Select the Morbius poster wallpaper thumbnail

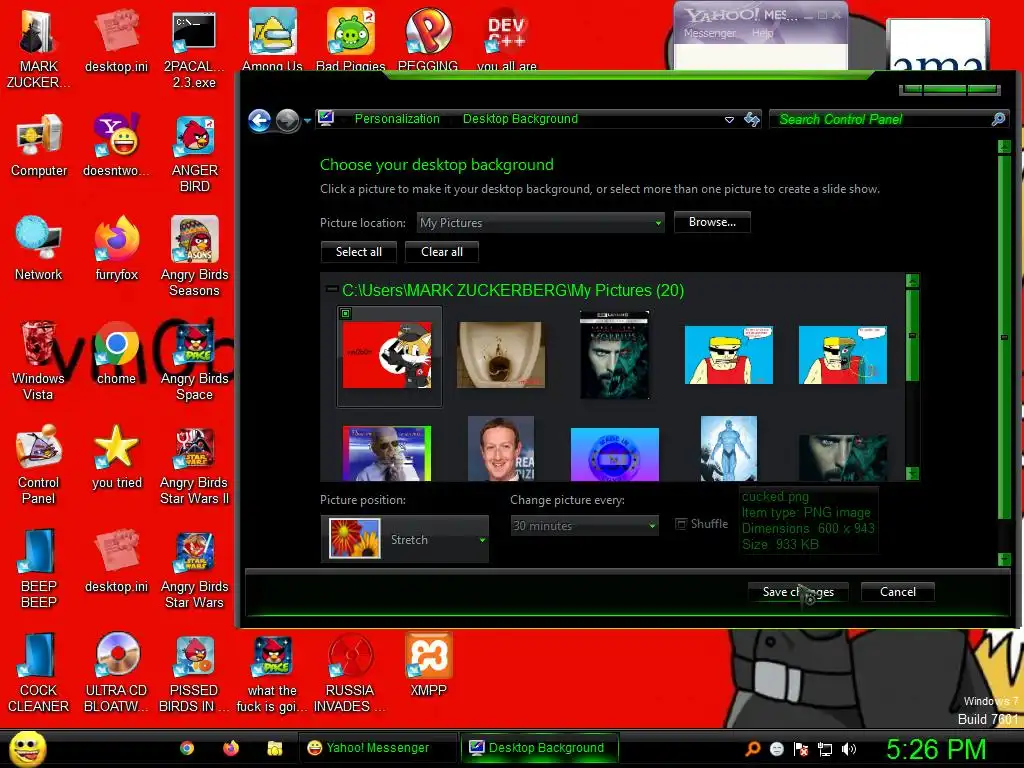pos(615,355)
